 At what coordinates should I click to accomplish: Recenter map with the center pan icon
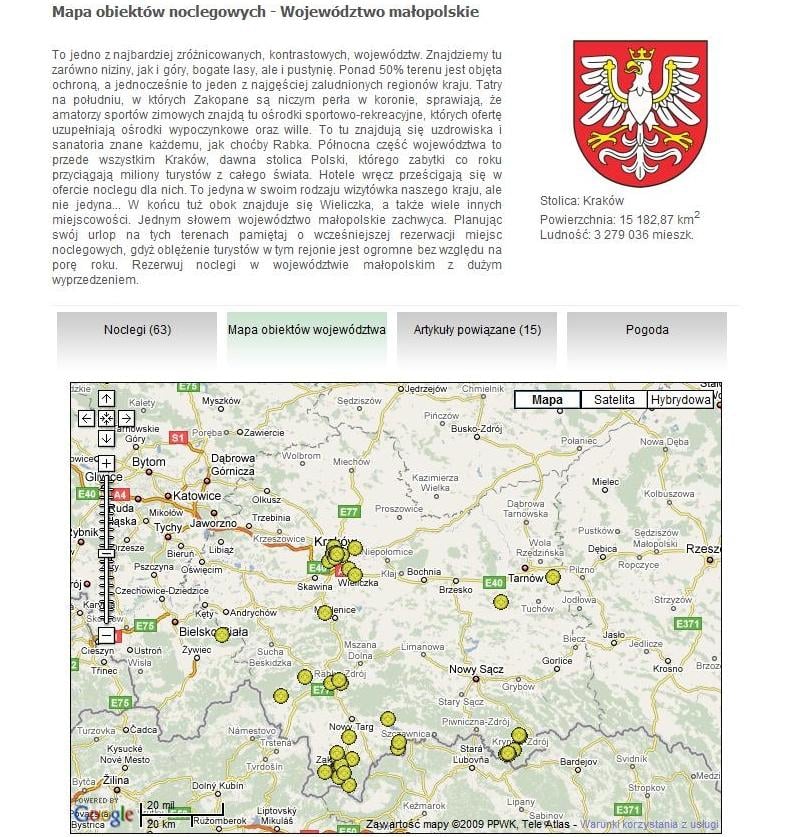tap(106, 418)
